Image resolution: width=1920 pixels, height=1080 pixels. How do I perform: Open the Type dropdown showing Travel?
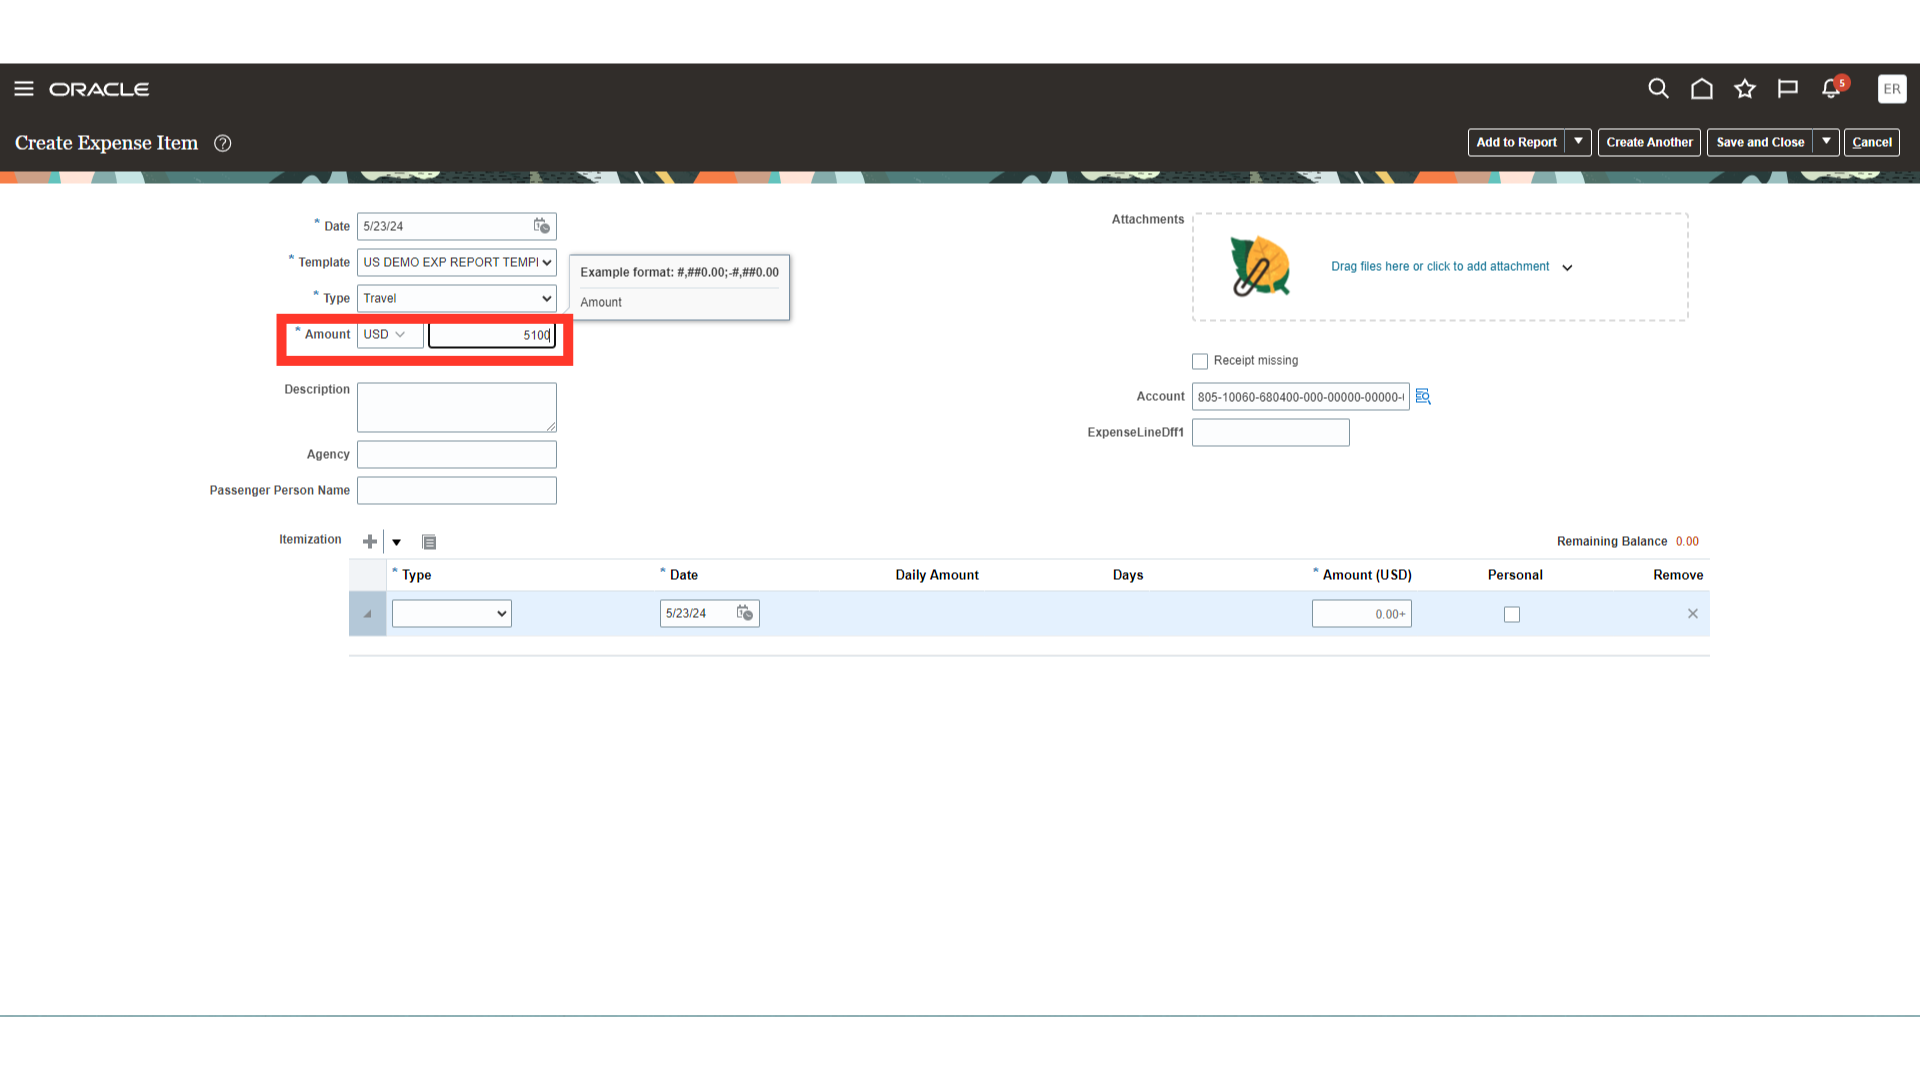[x=457, y=298]
